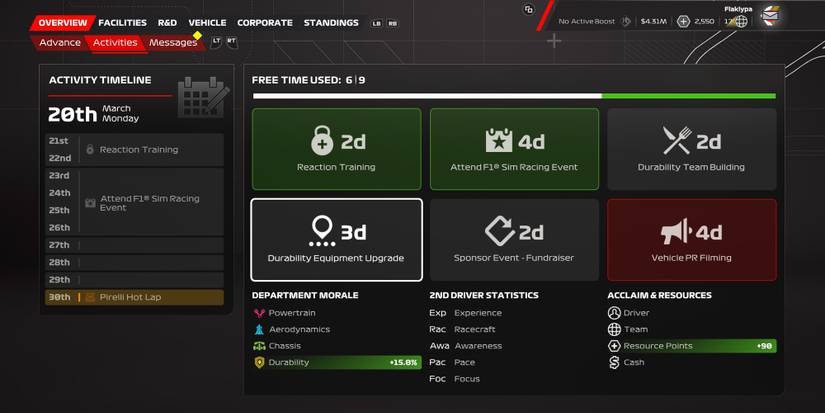Viewport: 825px width, 413px height.
Task: Open the Overview tab
Action: pyautogui.click(x=63, y=23)
